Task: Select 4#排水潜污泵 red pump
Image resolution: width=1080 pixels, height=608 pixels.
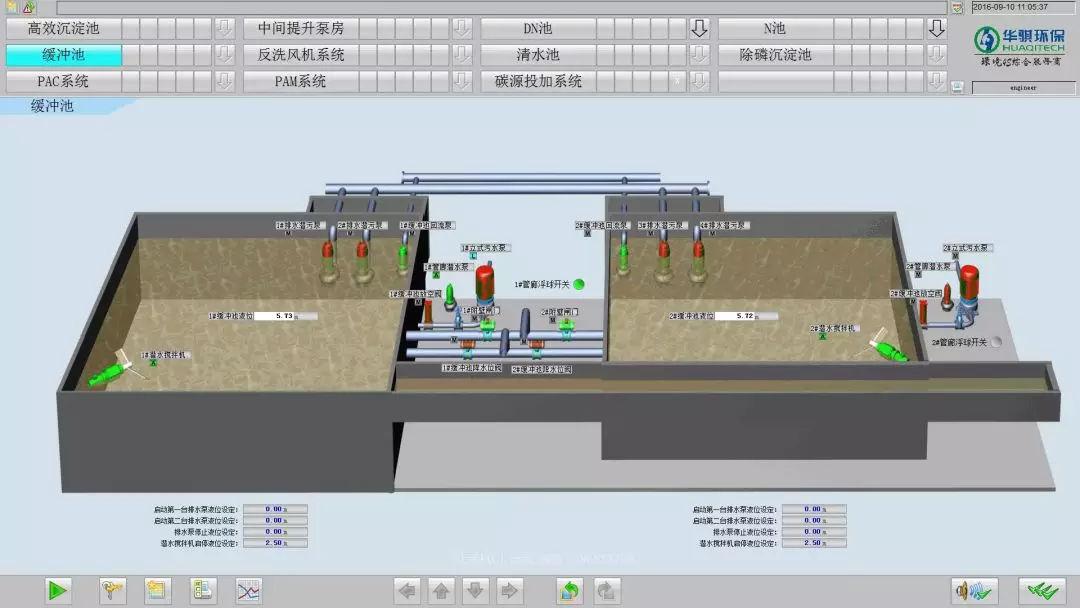Action: [698, 260]
